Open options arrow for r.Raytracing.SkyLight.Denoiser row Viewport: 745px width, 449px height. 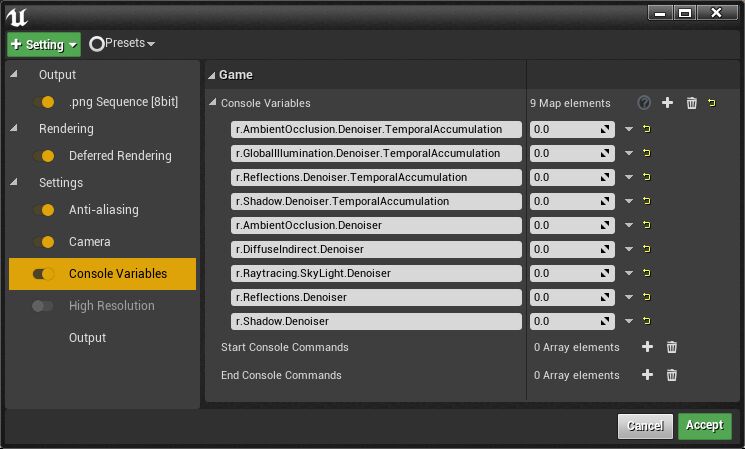[629, 273]
